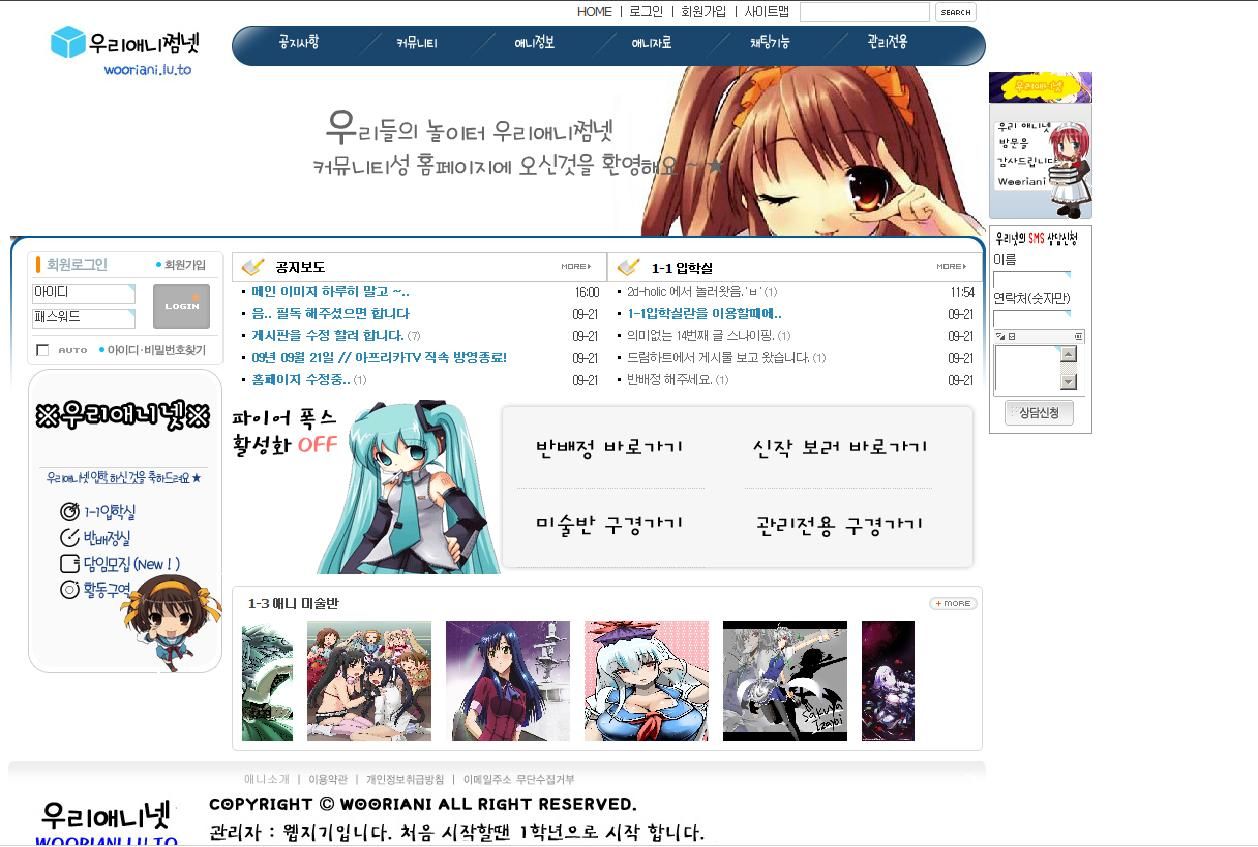Open post 2d-holic 에서 놀러왔음
This screenshot has height=847, width=1258.
[695, 292]
